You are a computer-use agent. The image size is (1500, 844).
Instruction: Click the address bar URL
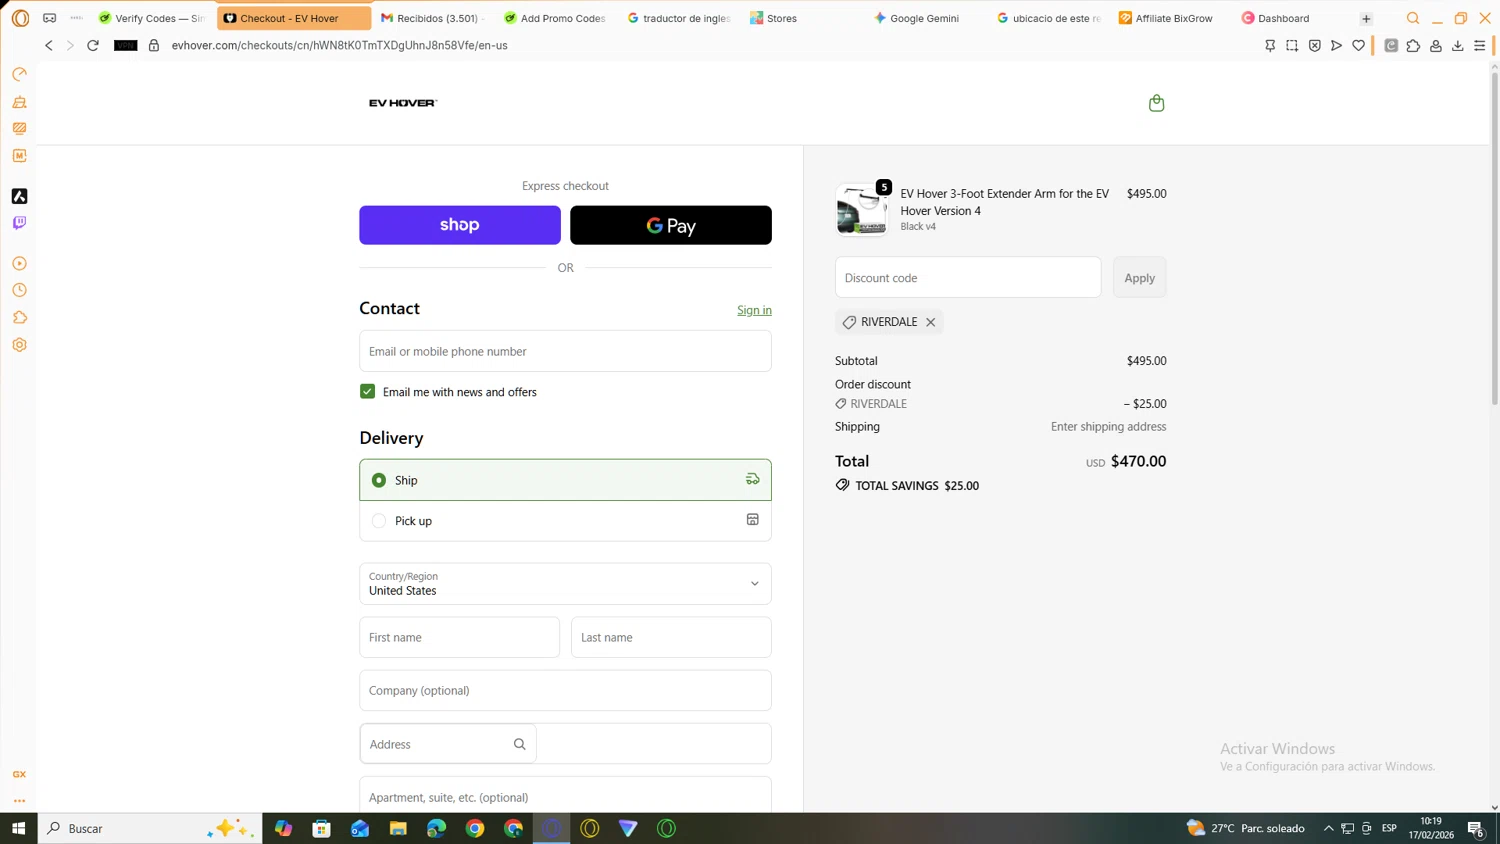point(339,45)
